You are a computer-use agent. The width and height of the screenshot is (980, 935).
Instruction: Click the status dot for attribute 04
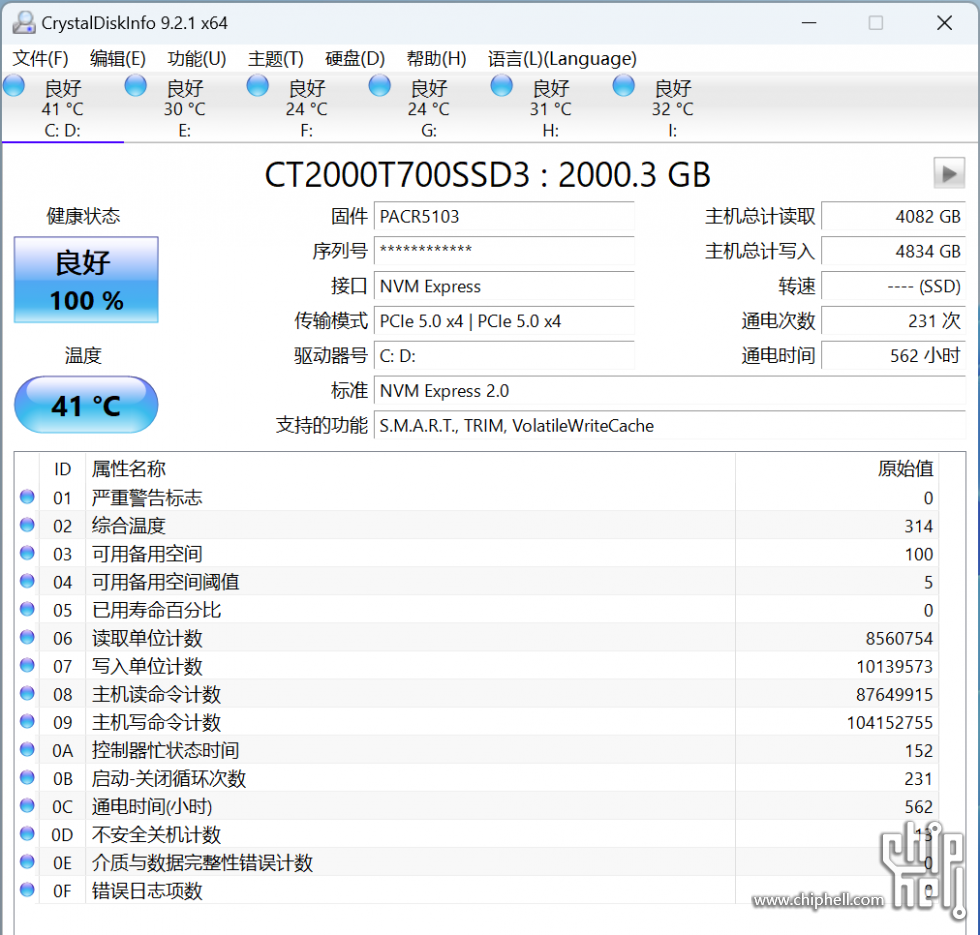click(x=27, y=581)
